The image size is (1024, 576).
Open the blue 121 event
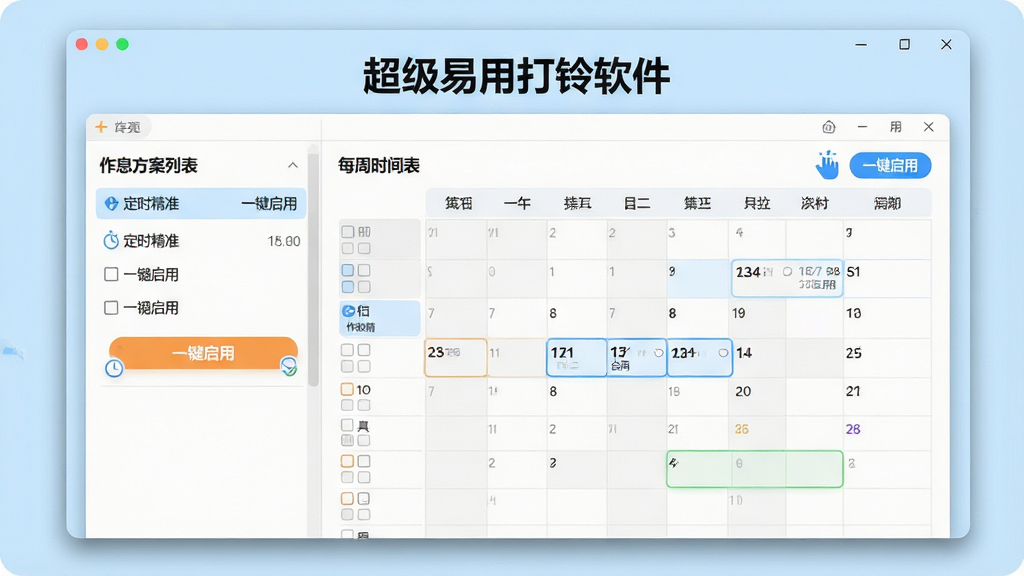point(577,357)
